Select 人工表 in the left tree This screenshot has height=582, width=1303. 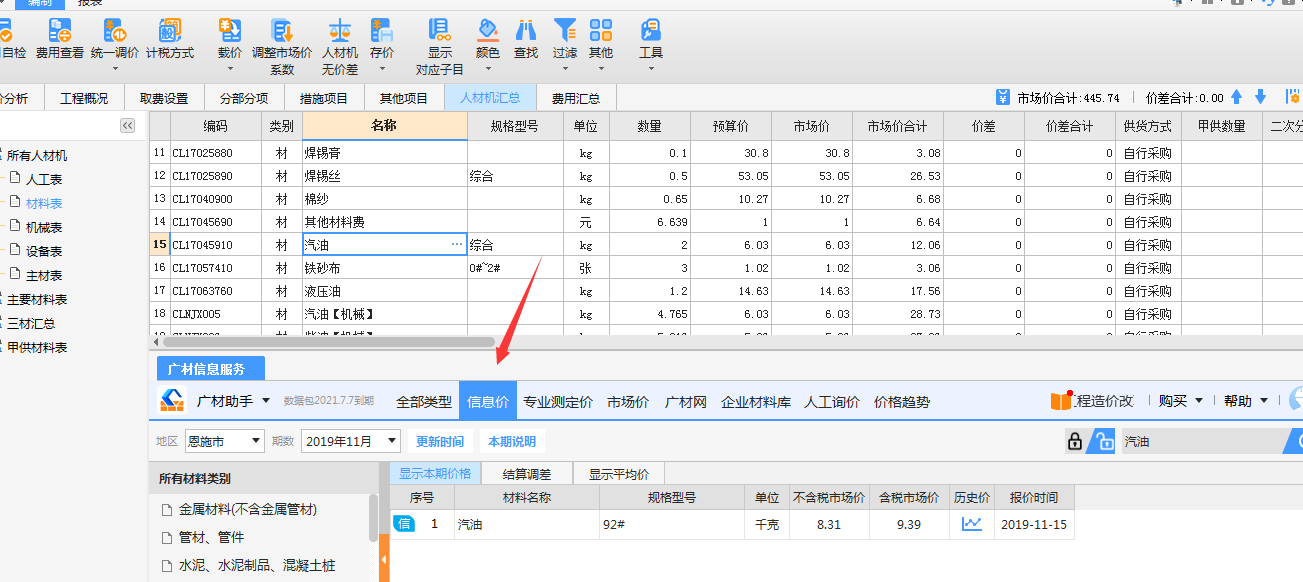(x=44, y=180)
